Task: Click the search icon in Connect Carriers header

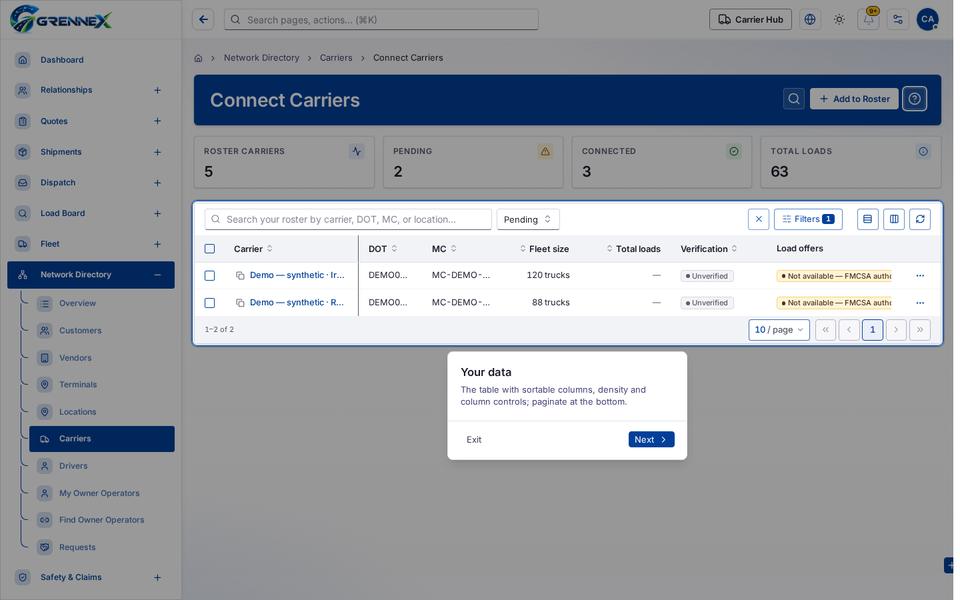Action: pyautogui.click(x=793, y=99)
